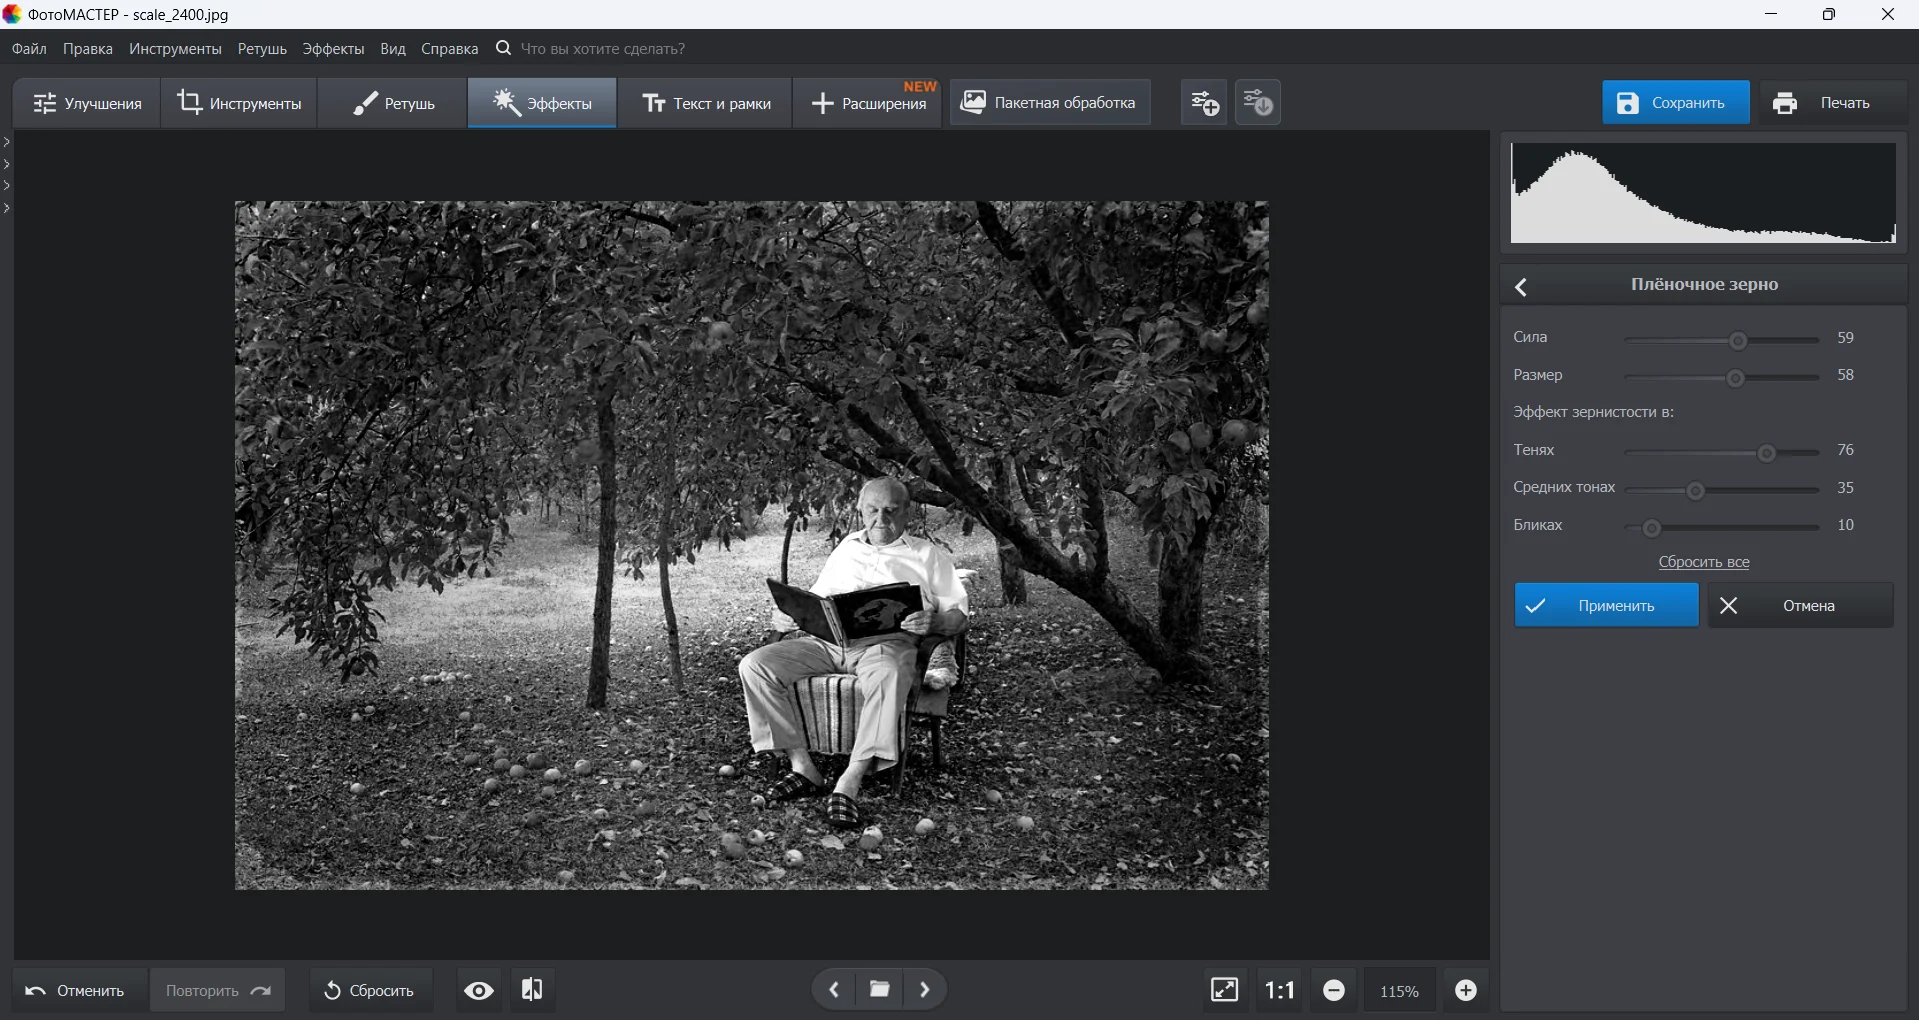
Task: Click the Размер value 58
Action: [x=1846, y=375]
